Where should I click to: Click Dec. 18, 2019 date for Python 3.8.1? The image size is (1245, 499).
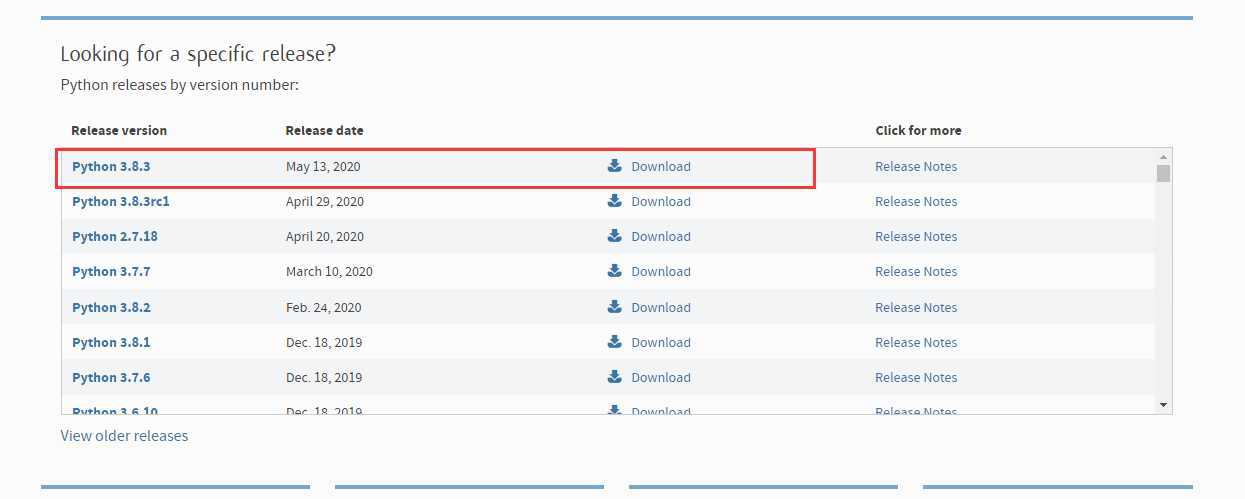(x=324, y=343)
